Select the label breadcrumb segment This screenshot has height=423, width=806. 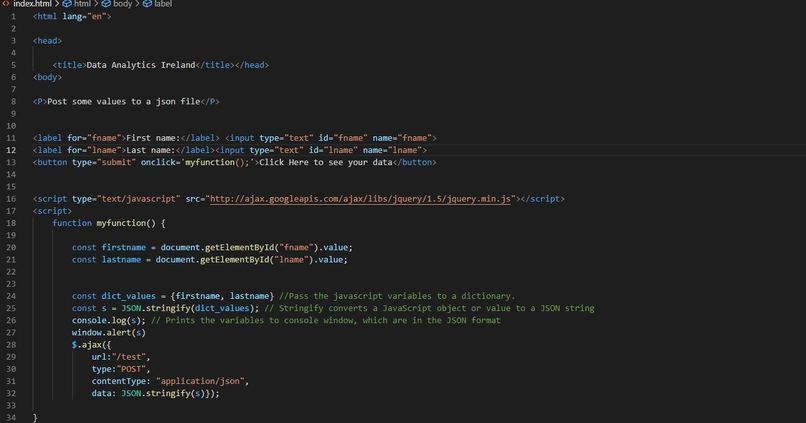(163, 4)
